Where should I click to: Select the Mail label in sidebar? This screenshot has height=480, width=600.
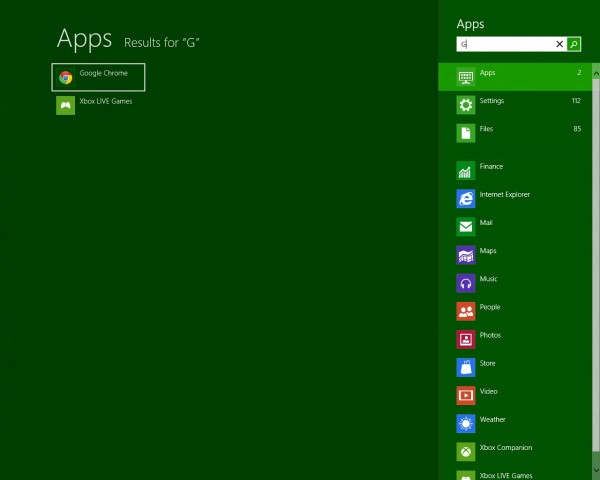click(x=486, y=223)
